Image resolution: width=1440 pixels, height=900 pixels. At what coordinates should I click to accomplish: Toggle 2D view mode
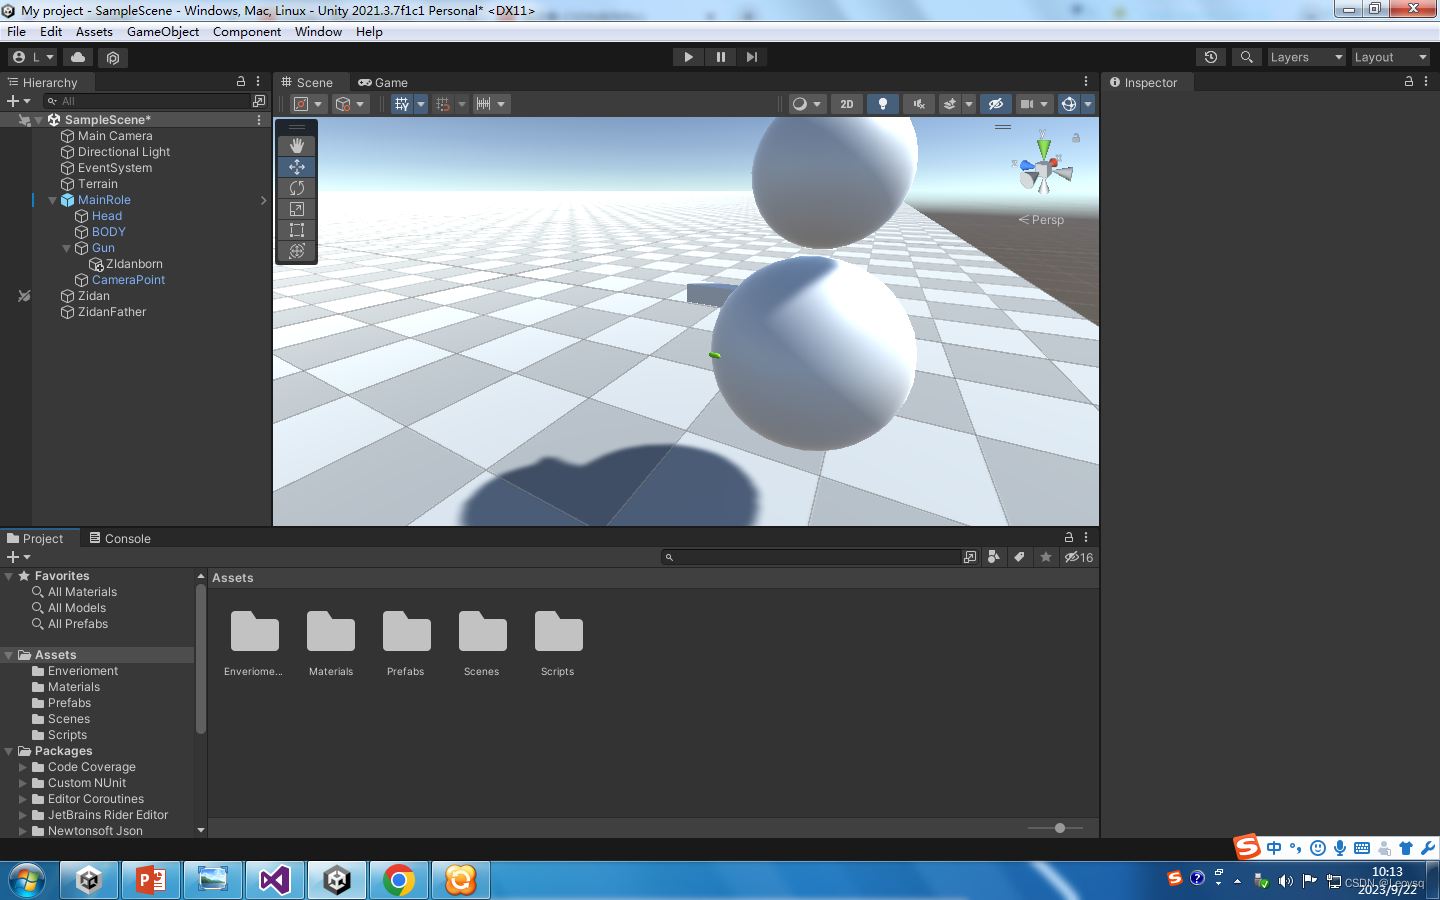[847, 104]
